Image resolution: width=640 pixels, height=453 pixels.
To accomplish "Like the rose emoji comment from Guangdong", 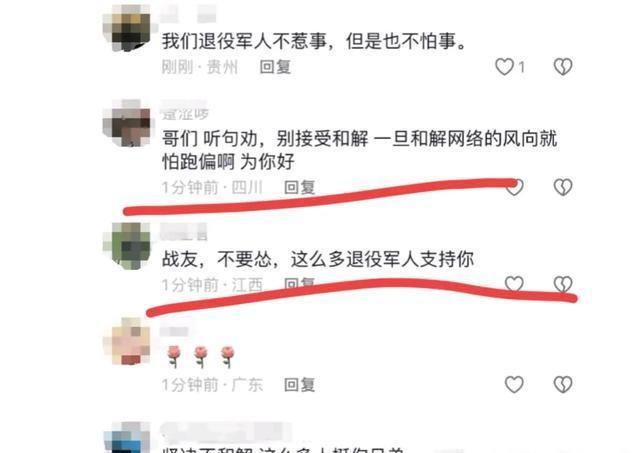I will tap(514, 384).
